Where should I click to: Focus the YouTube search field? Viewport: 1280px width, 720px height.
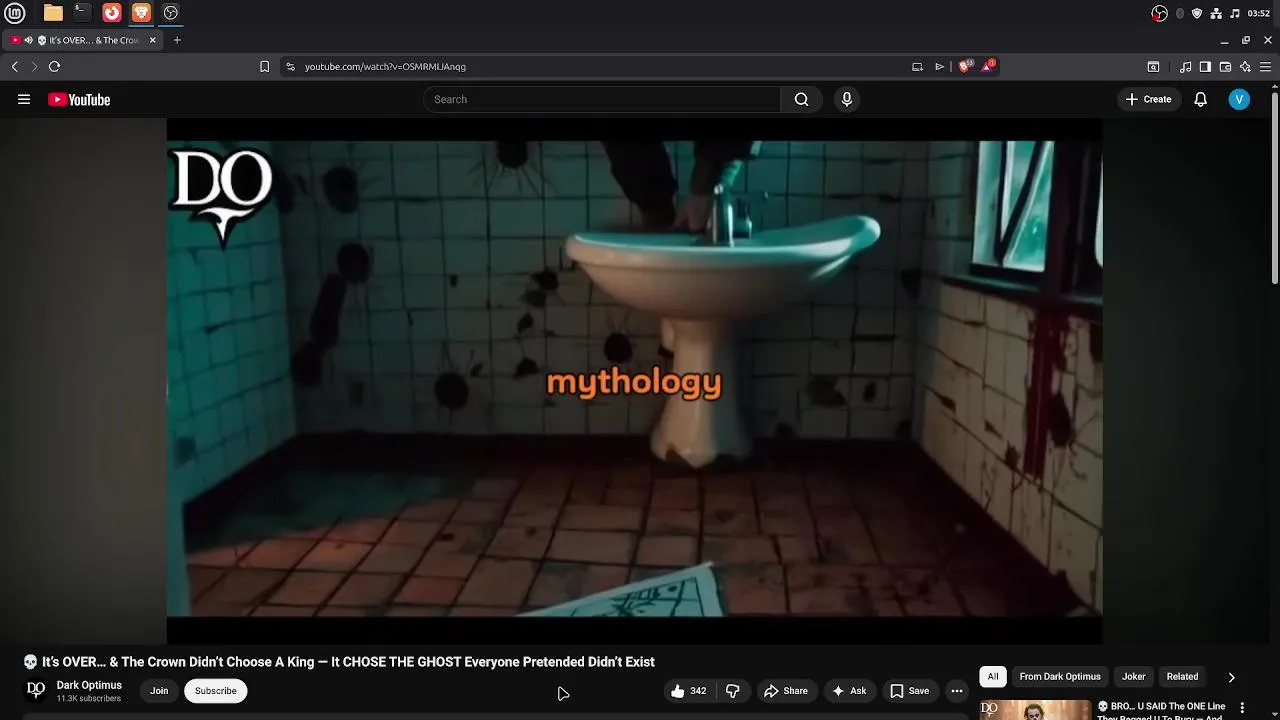pyautogui.click(x=603, y=99)
